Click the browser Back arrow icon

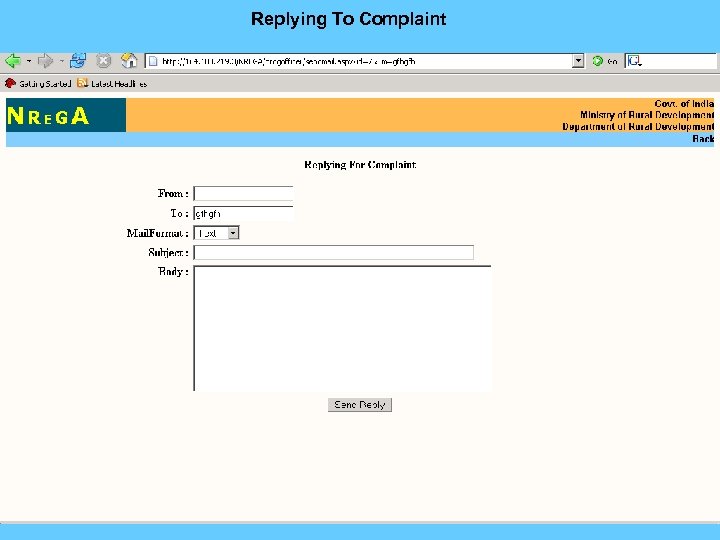pos(13,61)
